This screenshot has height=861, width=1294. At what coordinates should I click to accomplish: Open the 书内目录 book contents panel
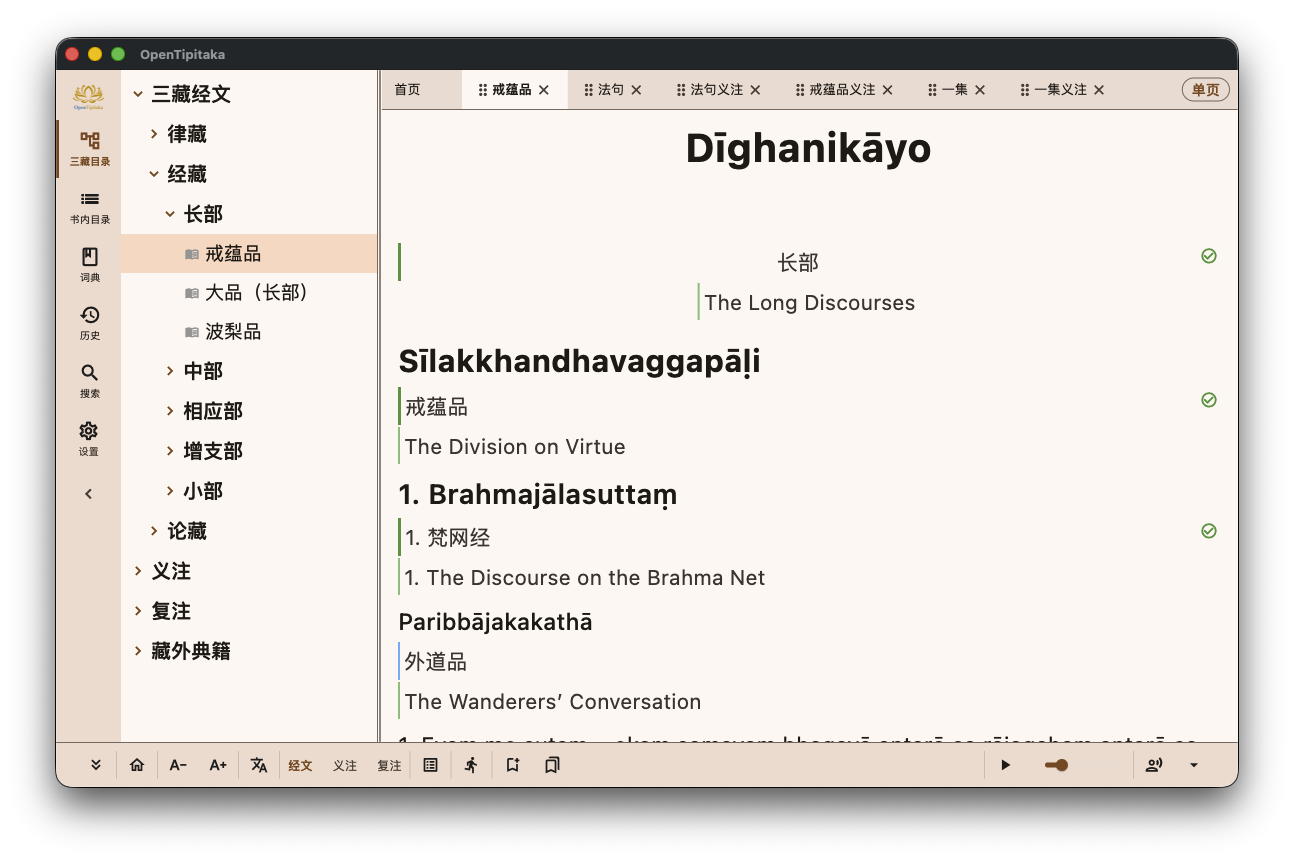click(x=89, y=207)
